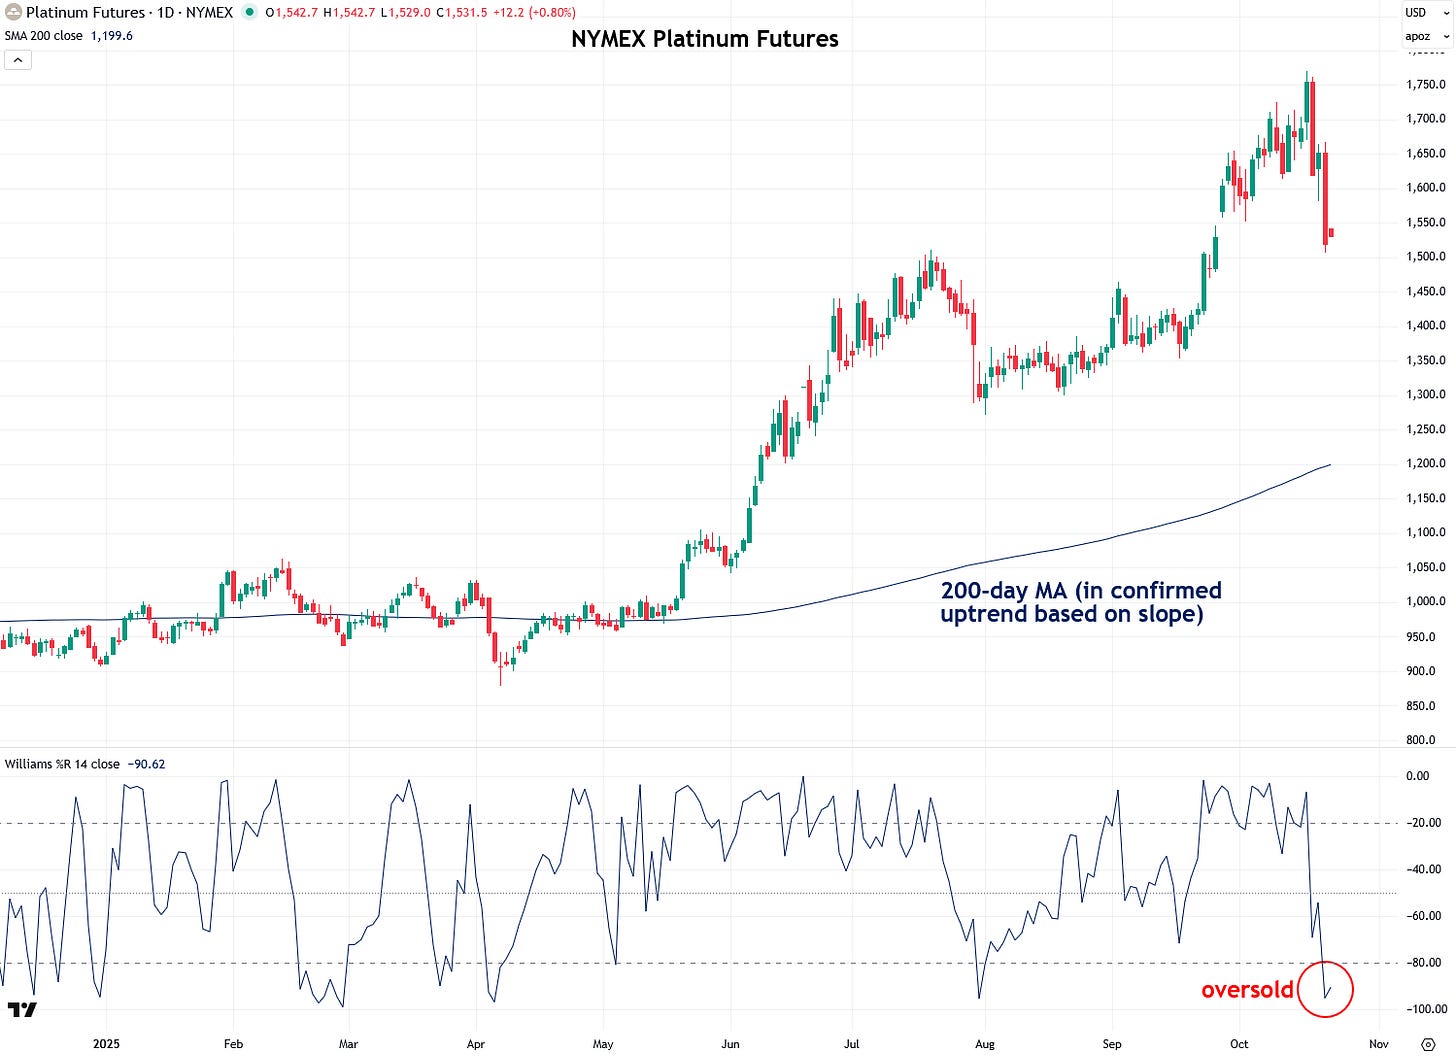1456x1057 pixels.
Task: Select the SMA 200 close indicator legend
Action: (x=44, y=36)
